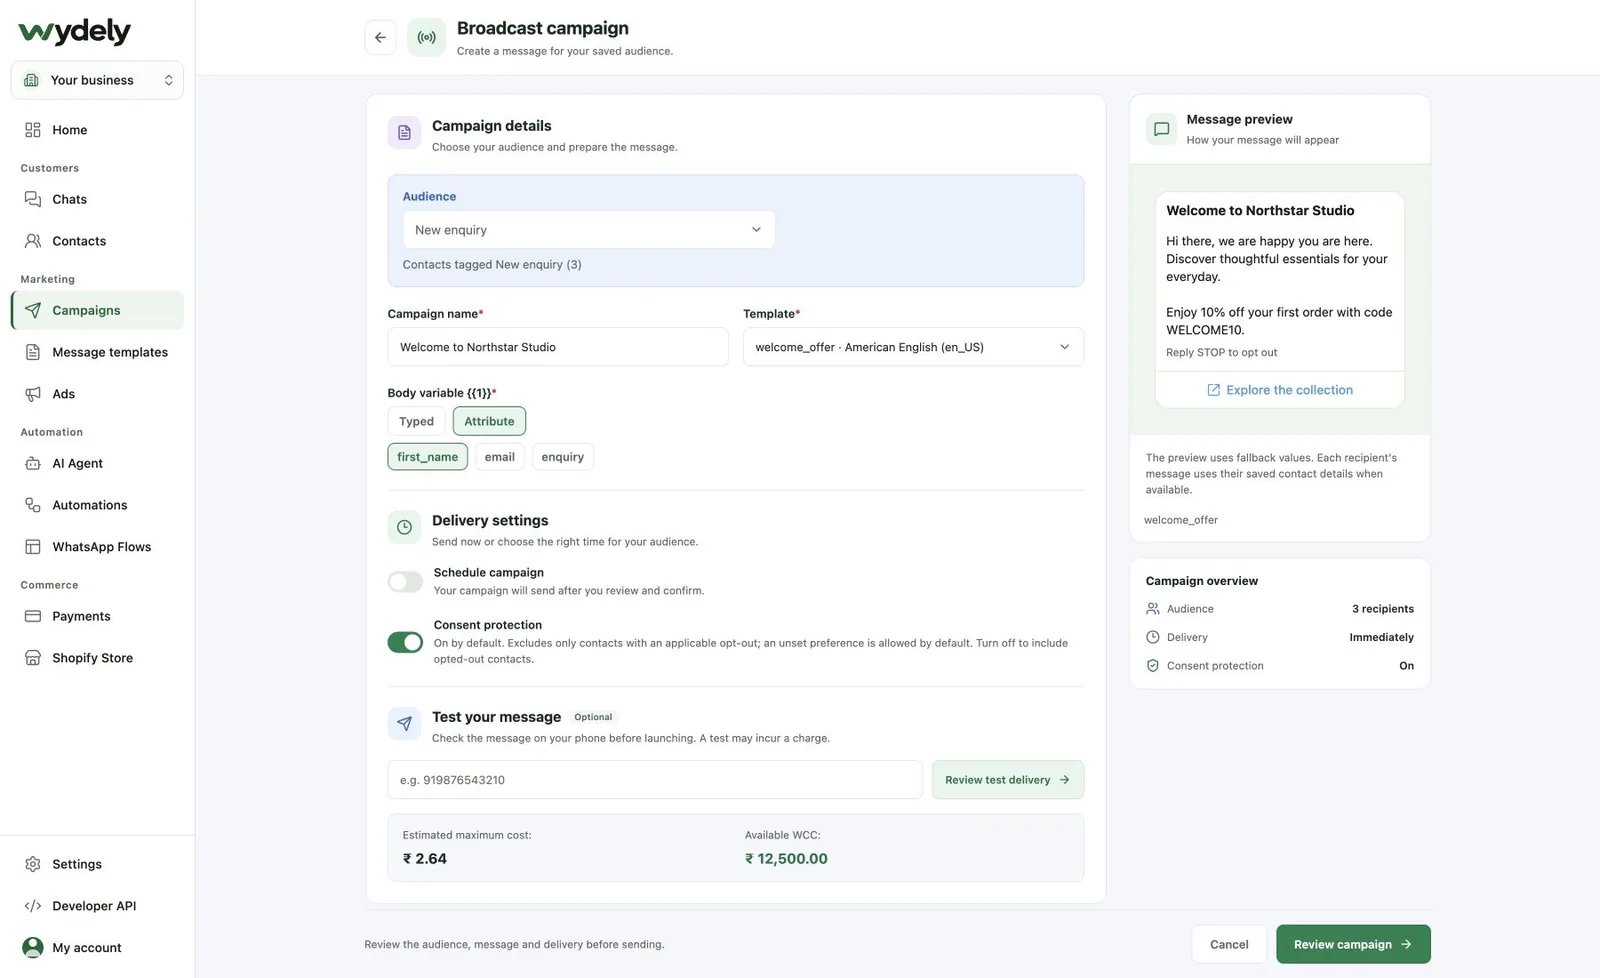Enable the Schedule campaign toggle
The width and height of the screenshot is (1600, 978).
[x=405, y=582]
